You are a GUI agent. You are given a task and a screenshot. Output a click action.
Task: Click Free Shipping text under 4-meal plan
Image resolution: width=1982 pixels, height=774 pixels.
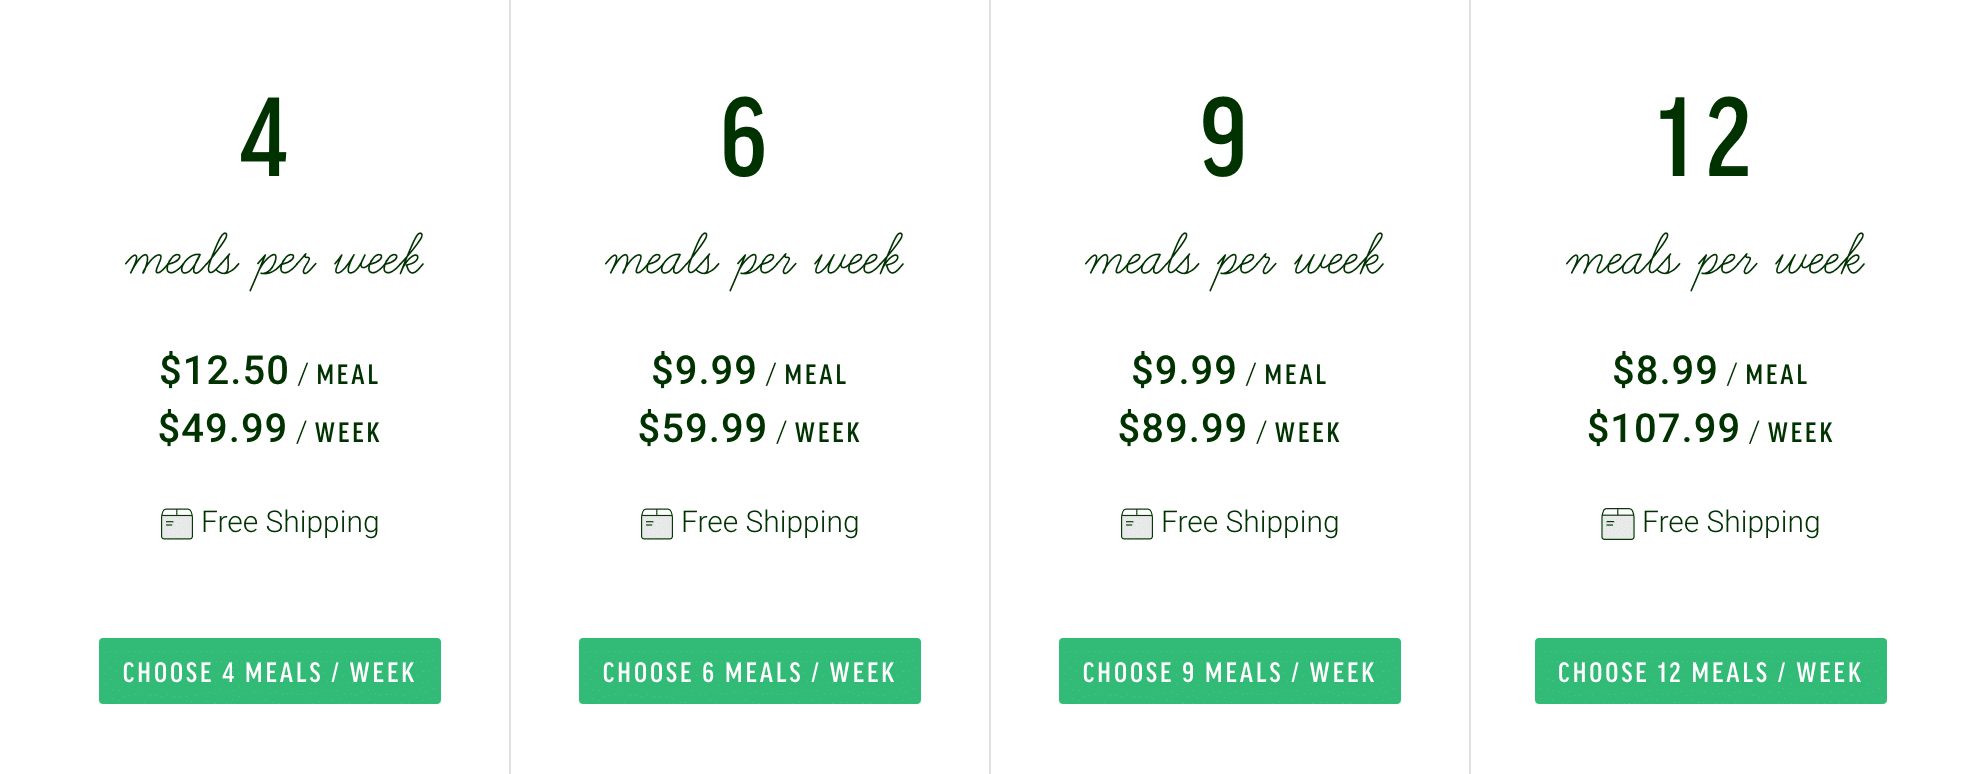290,523
